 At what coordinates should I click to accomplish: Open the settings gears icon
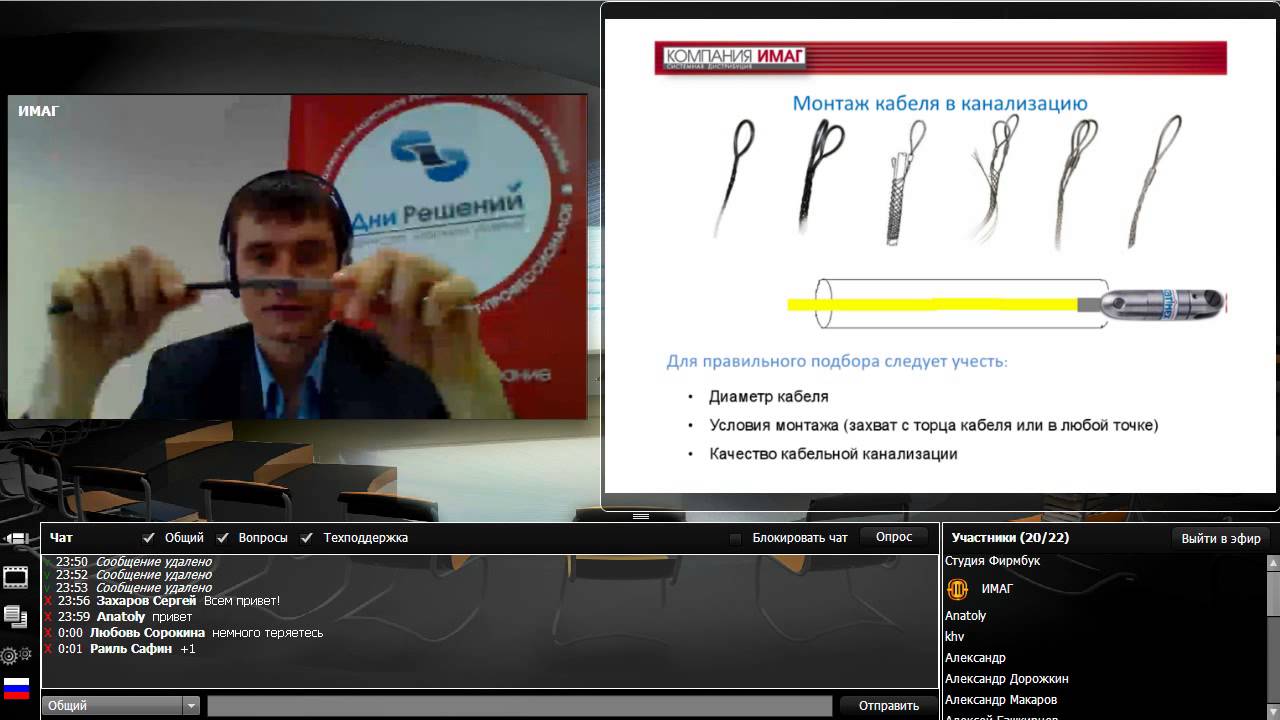[x=15, y=655]
